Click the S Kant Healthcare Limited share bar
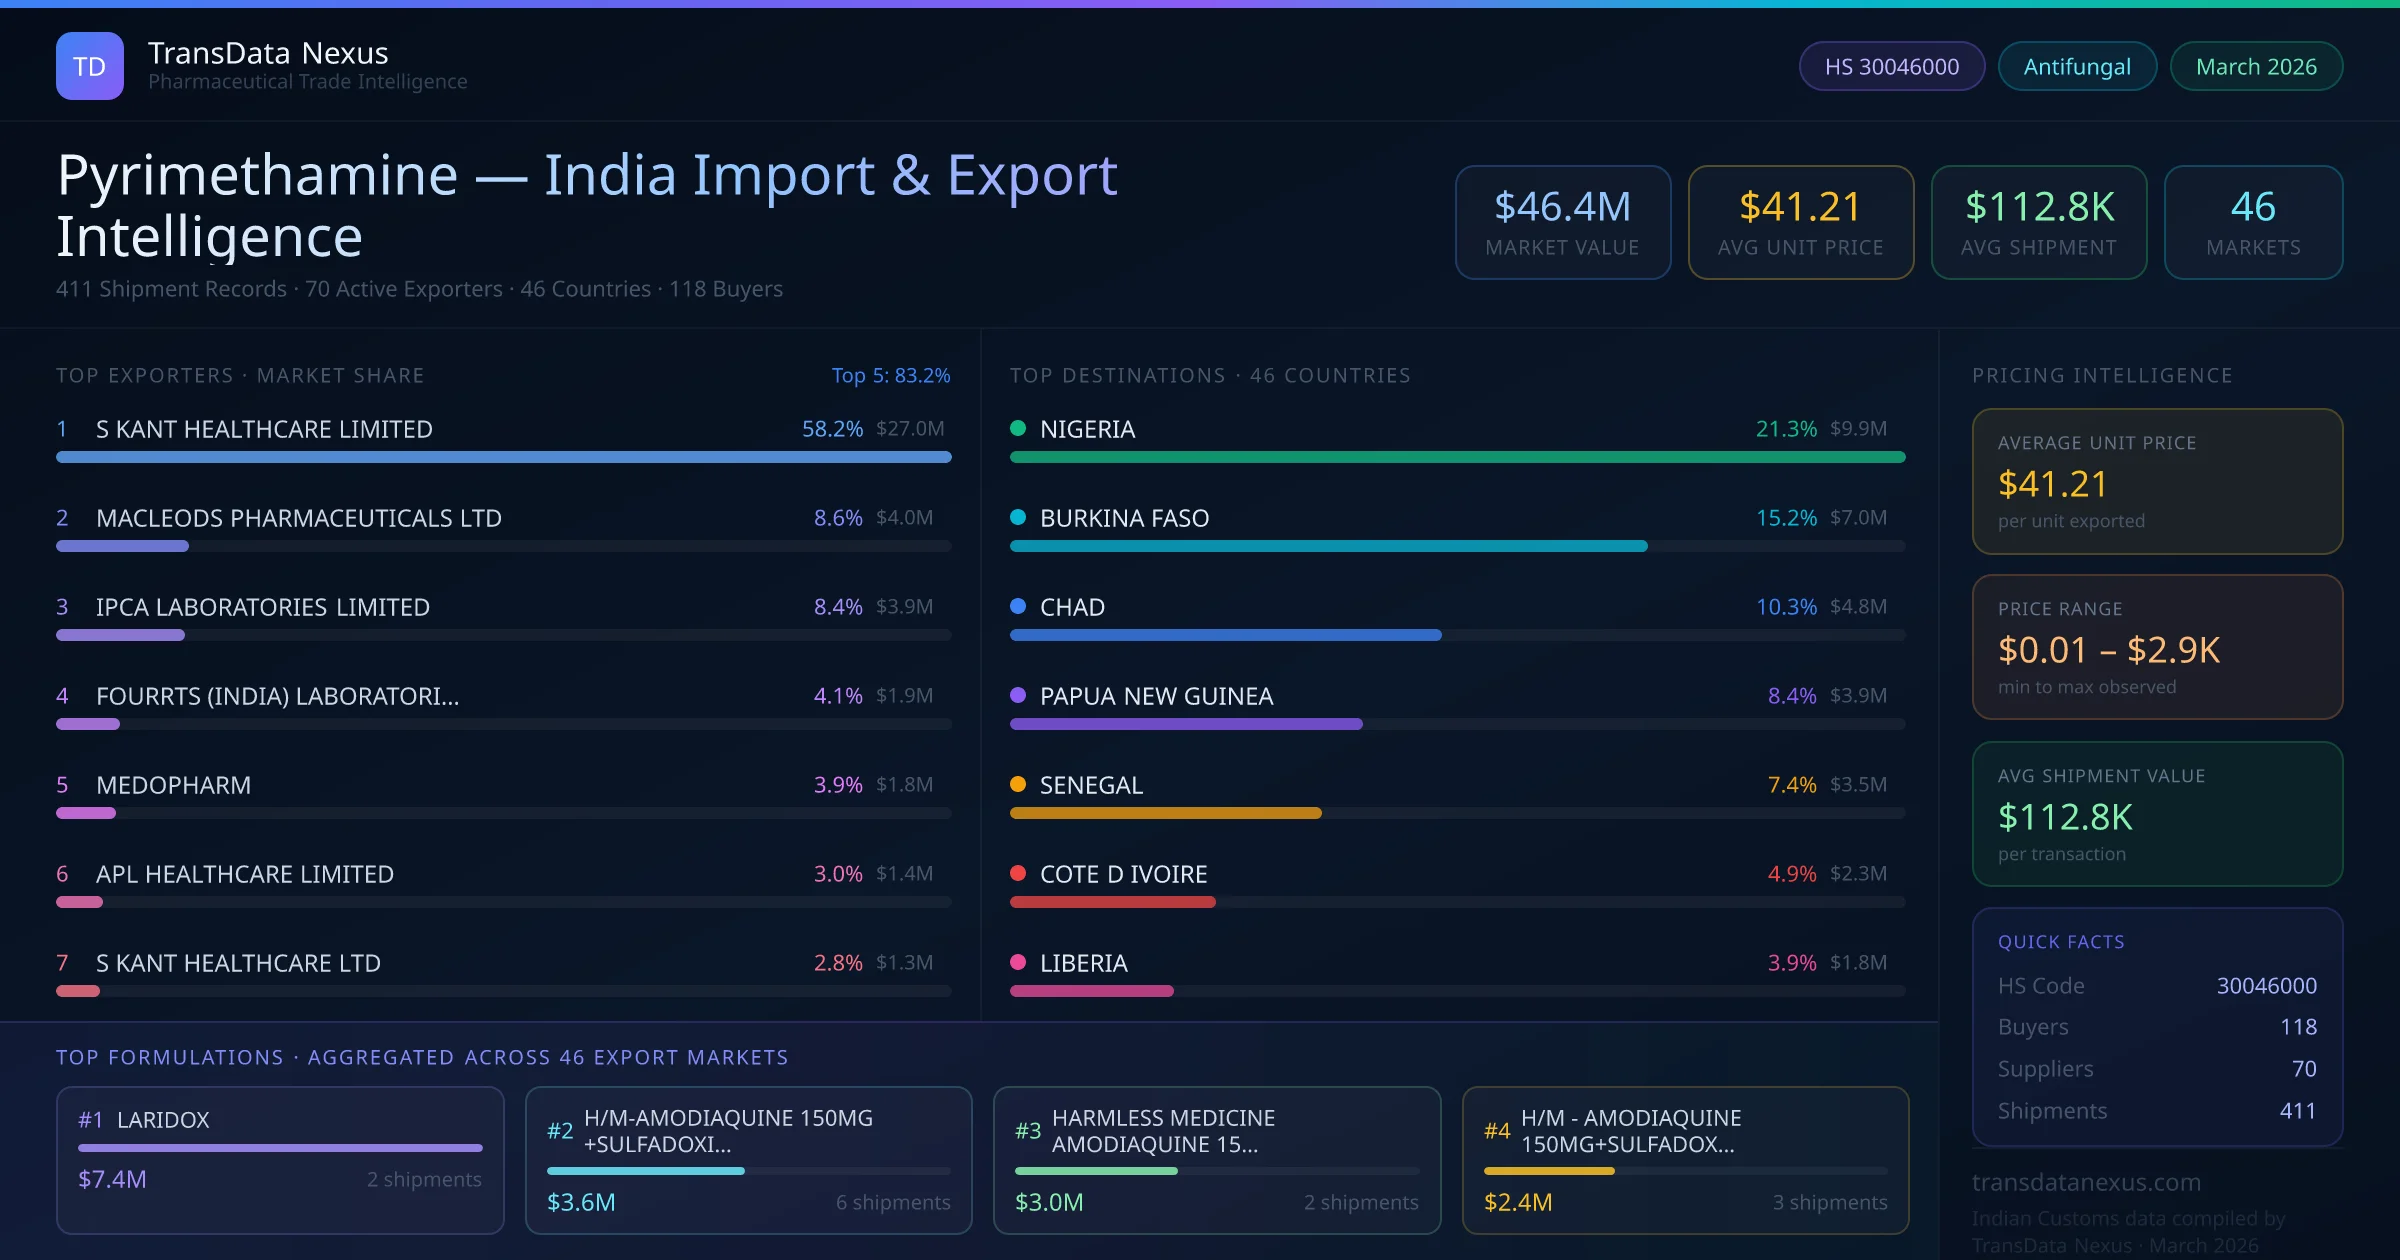 (503, 457)
